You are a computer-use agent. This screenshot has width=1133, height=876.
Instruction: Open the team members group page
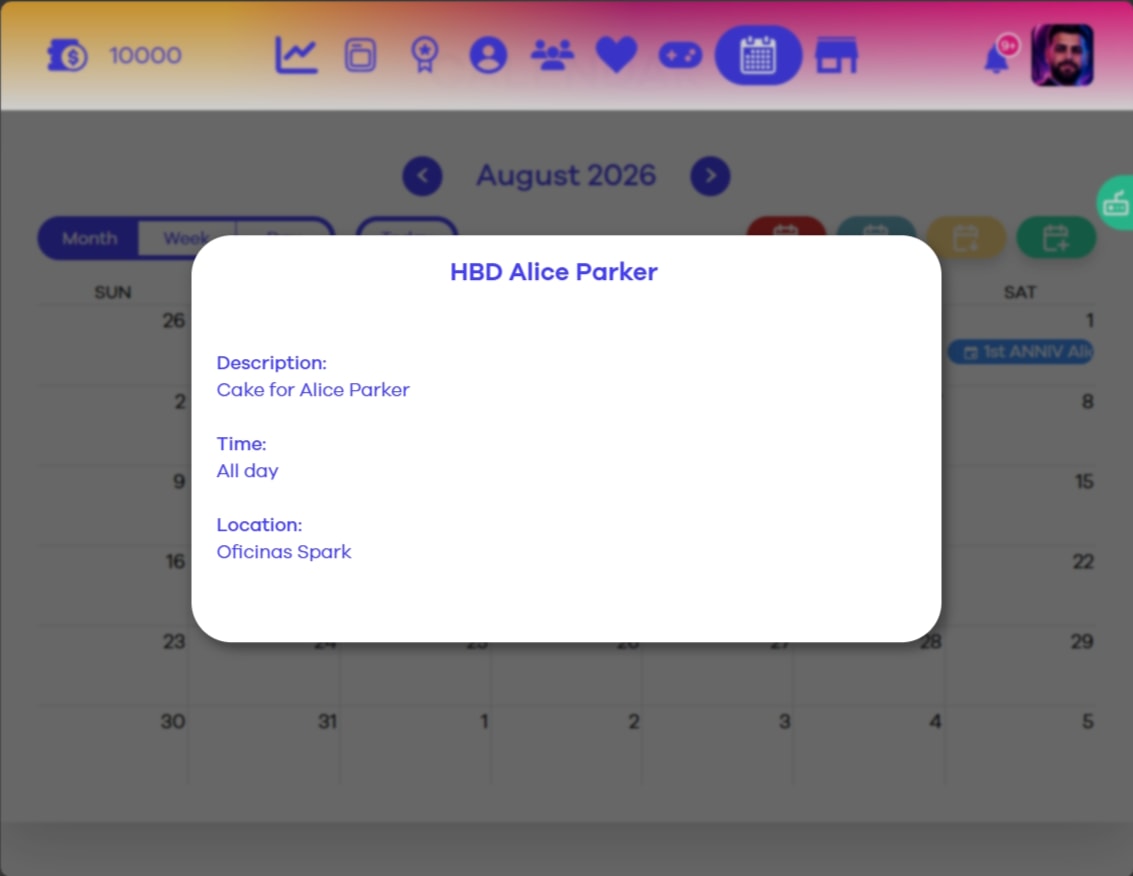point(553,55)
